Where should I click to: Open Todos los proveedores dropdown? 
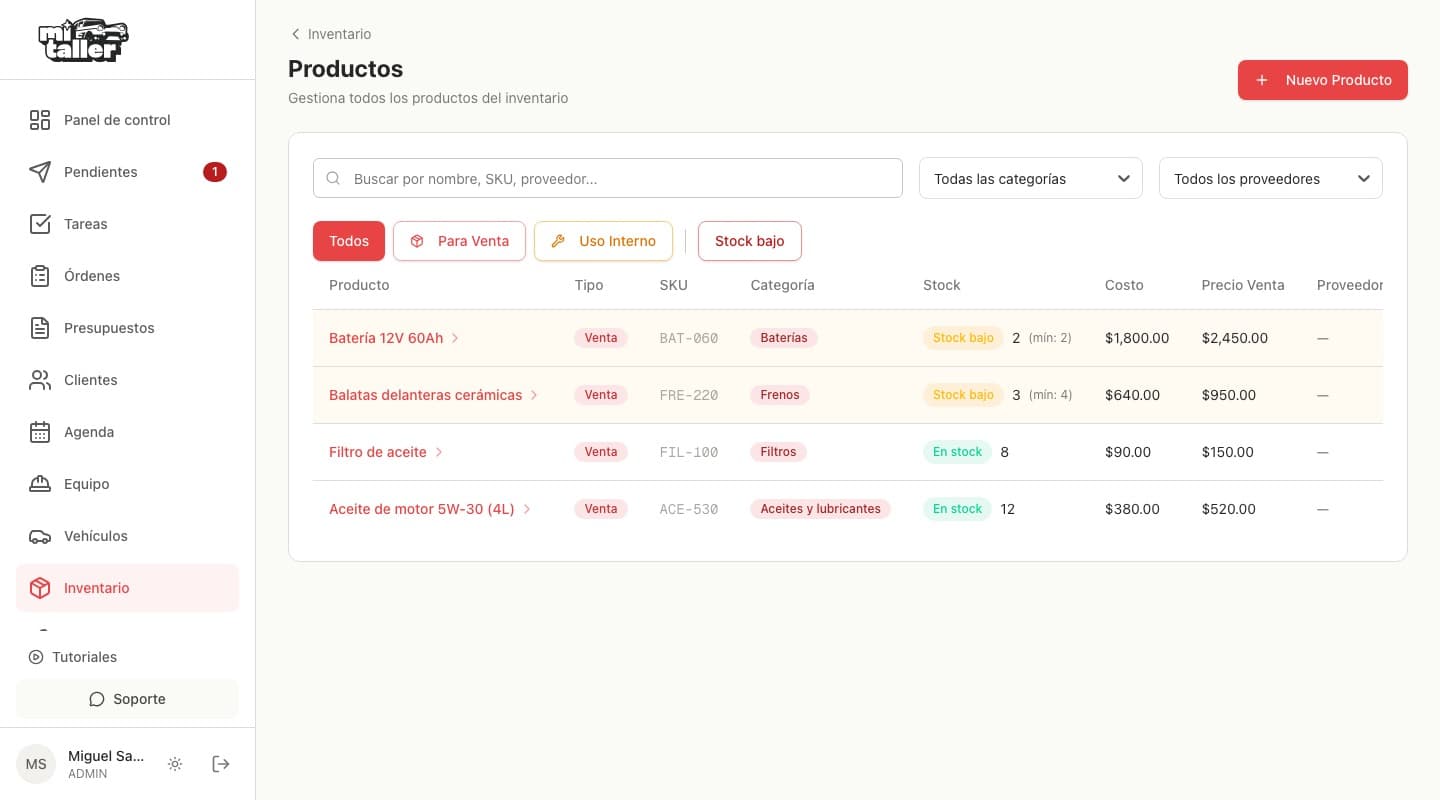tap(1271, 178)
